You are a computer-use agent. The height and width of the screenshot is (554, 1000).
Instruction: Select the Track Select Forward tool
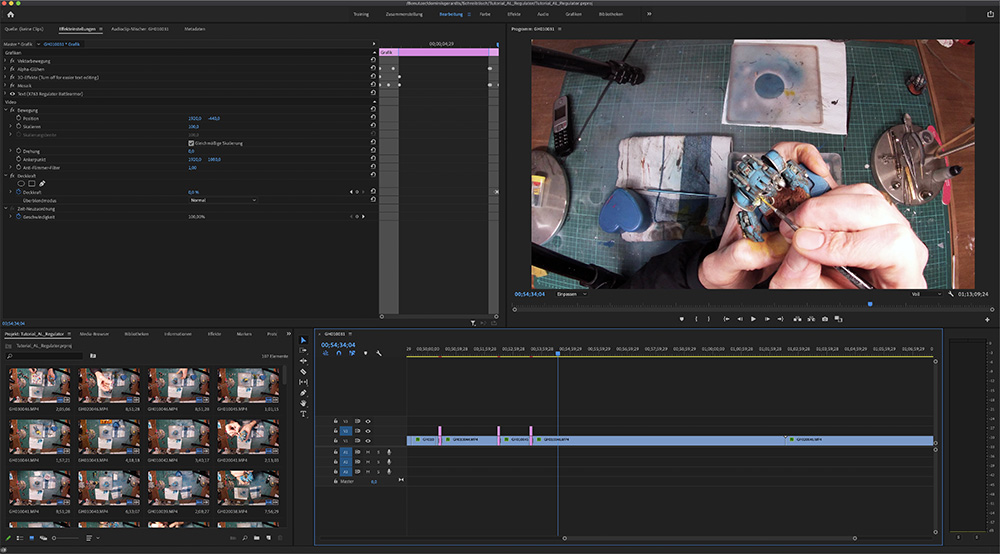point(303,350)
